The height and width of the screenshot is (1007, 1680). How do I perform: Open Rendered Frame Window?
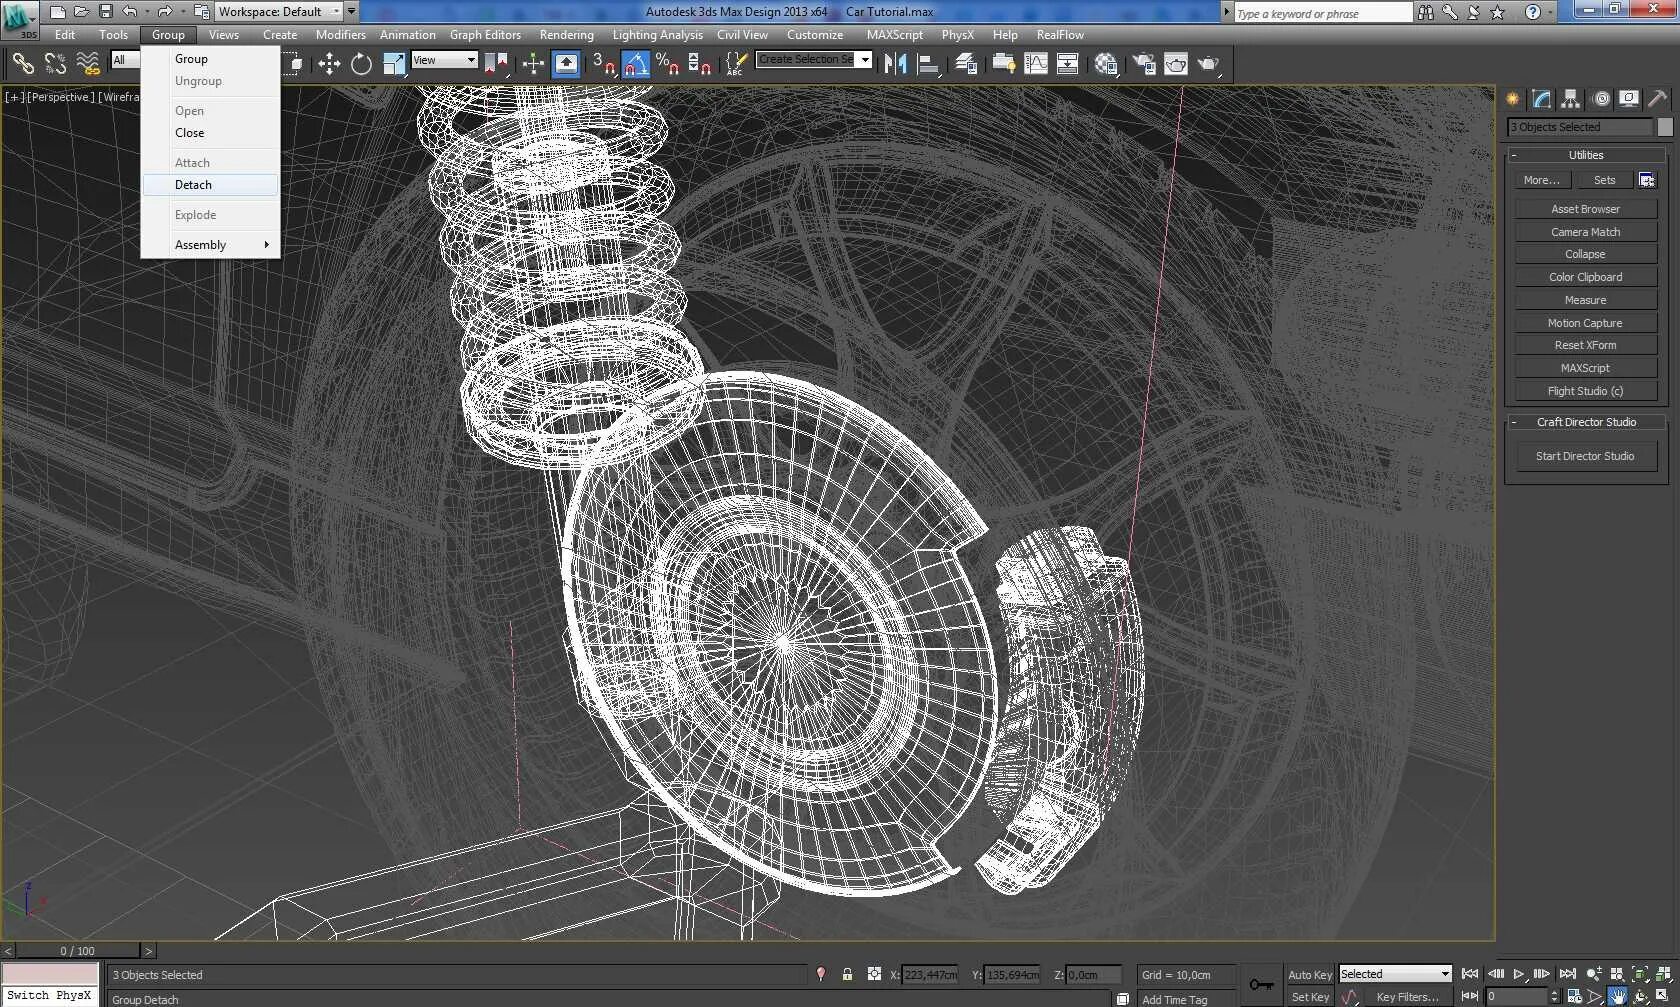tap(1176, 64)
